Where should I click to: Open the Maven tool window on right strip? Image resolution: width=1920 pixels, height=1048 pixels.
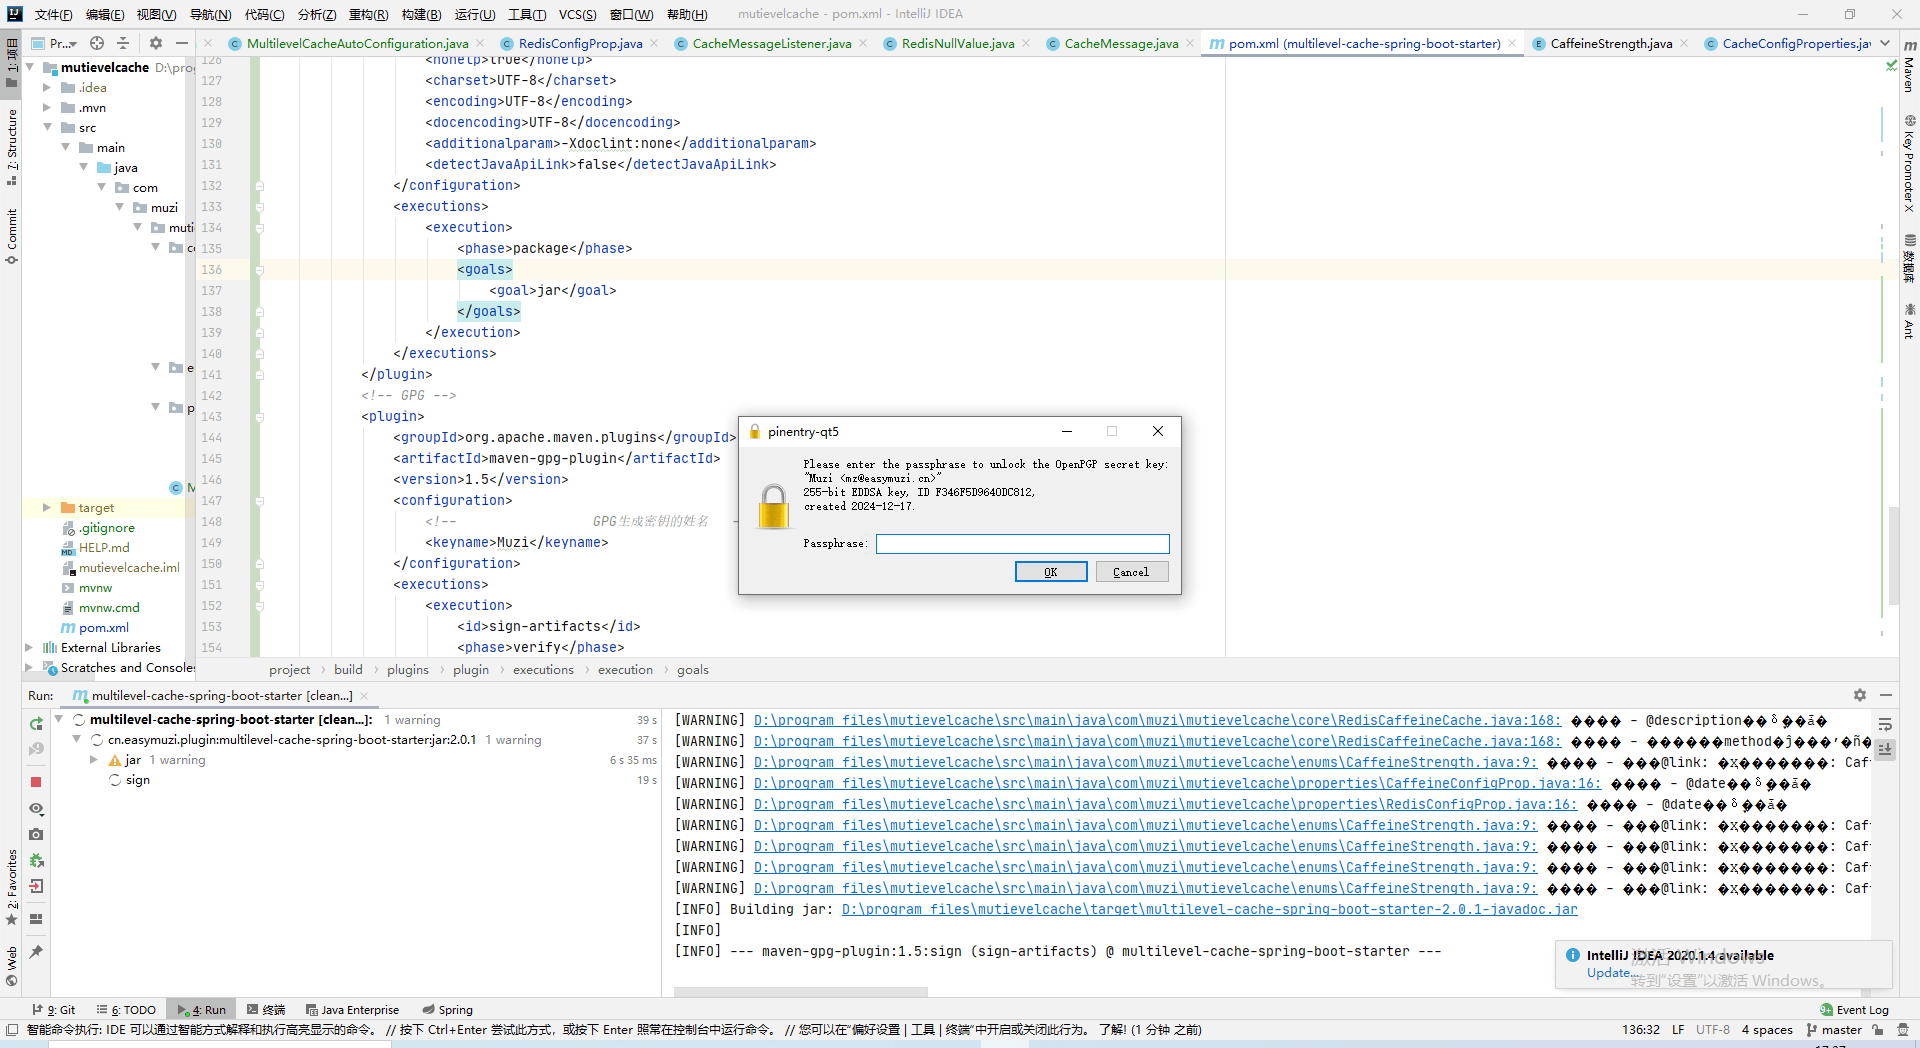click(x=1909, y=68)
